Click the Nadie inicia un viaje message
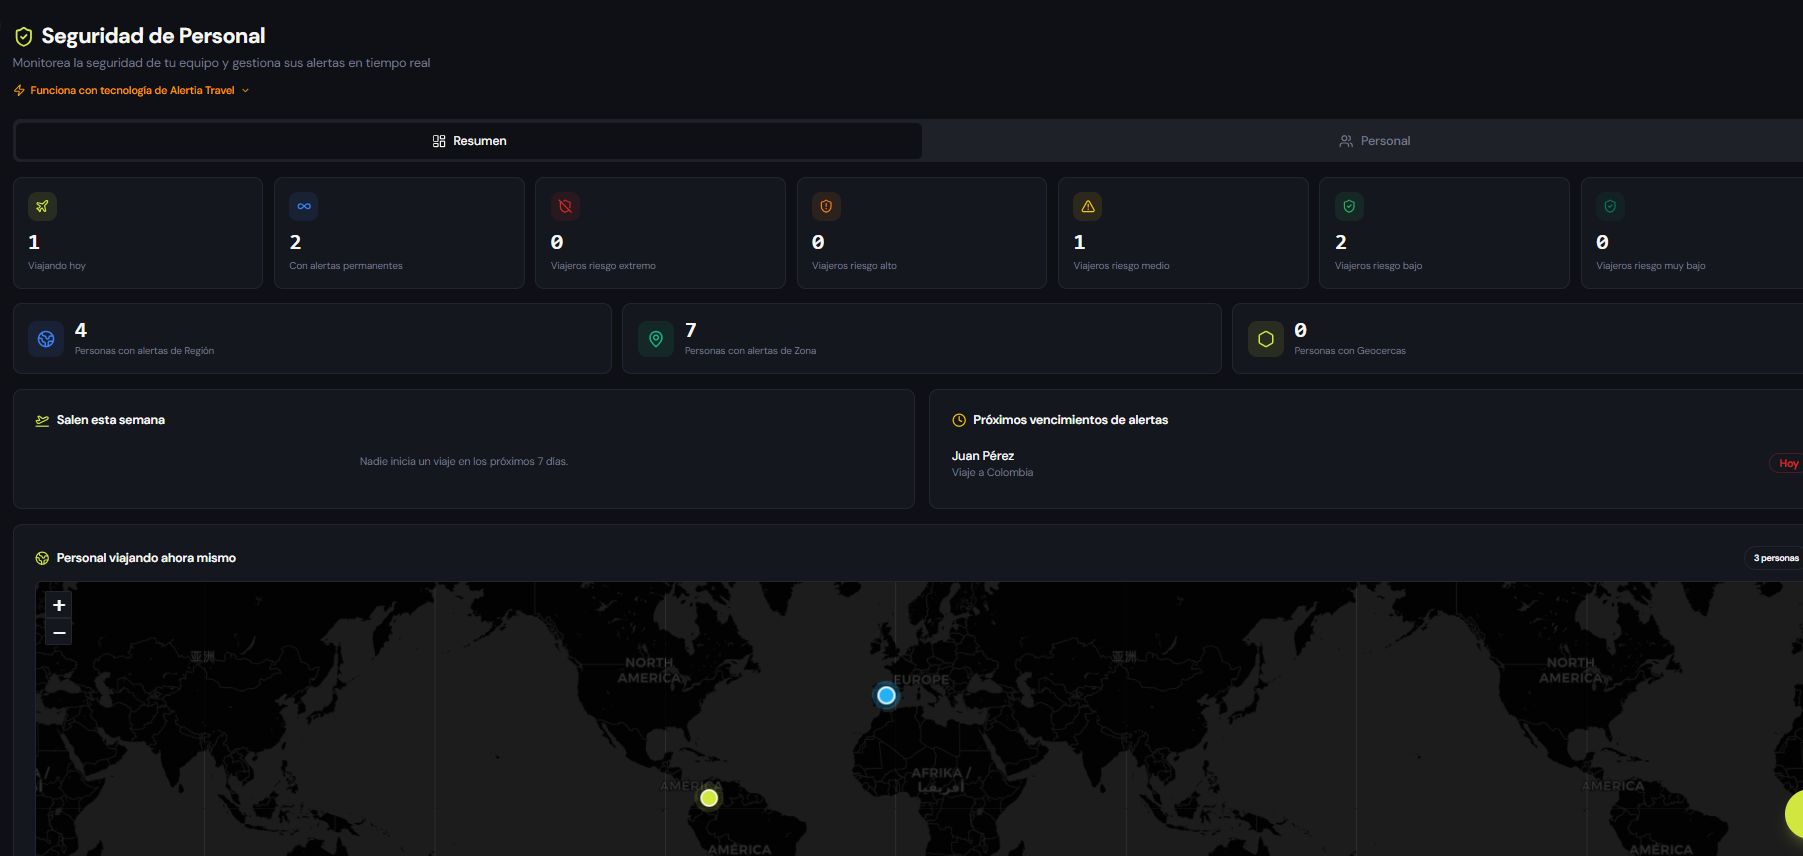The image size is (1803, 856). pos(464,462)
